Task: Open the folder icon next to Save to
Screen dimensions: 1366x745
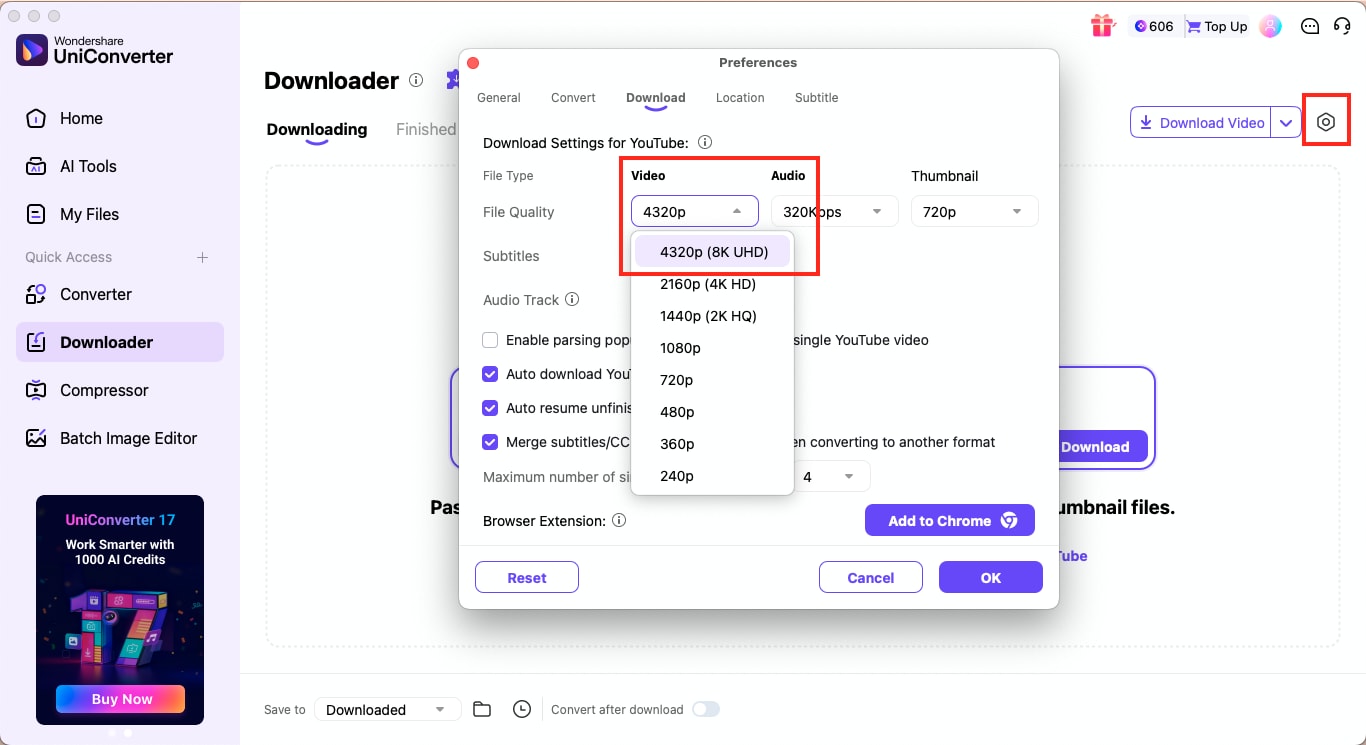Action: click(x=481, y=708)
